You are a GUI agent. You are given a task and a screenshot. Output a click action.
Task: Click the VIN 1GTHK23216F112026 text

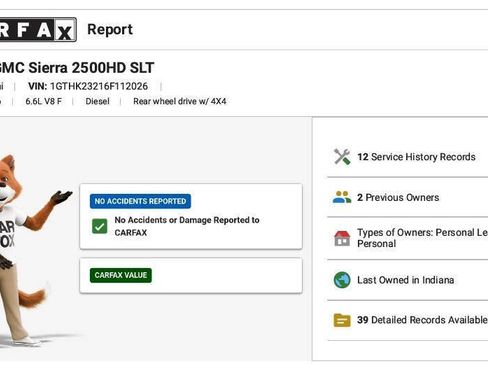pyautogui.click(x=88, y=86)
